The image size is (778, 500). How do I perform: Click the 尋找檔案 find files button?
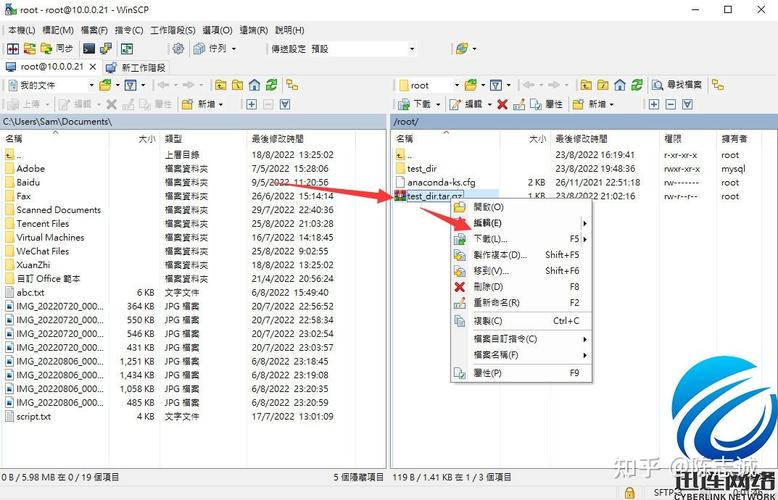[677, 85]
